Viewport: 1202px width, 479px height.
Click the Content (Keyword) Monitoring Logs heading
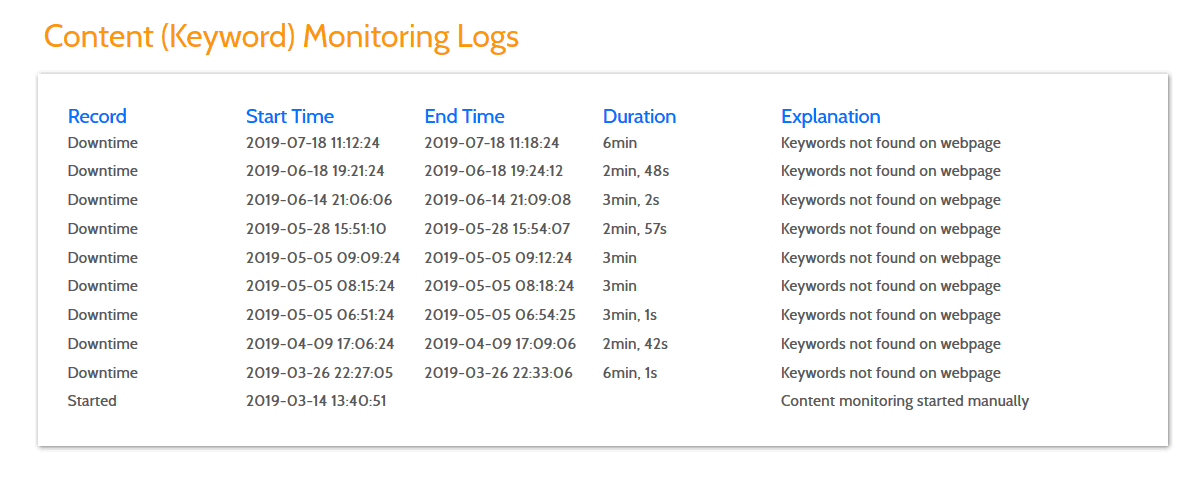(281, 37)
